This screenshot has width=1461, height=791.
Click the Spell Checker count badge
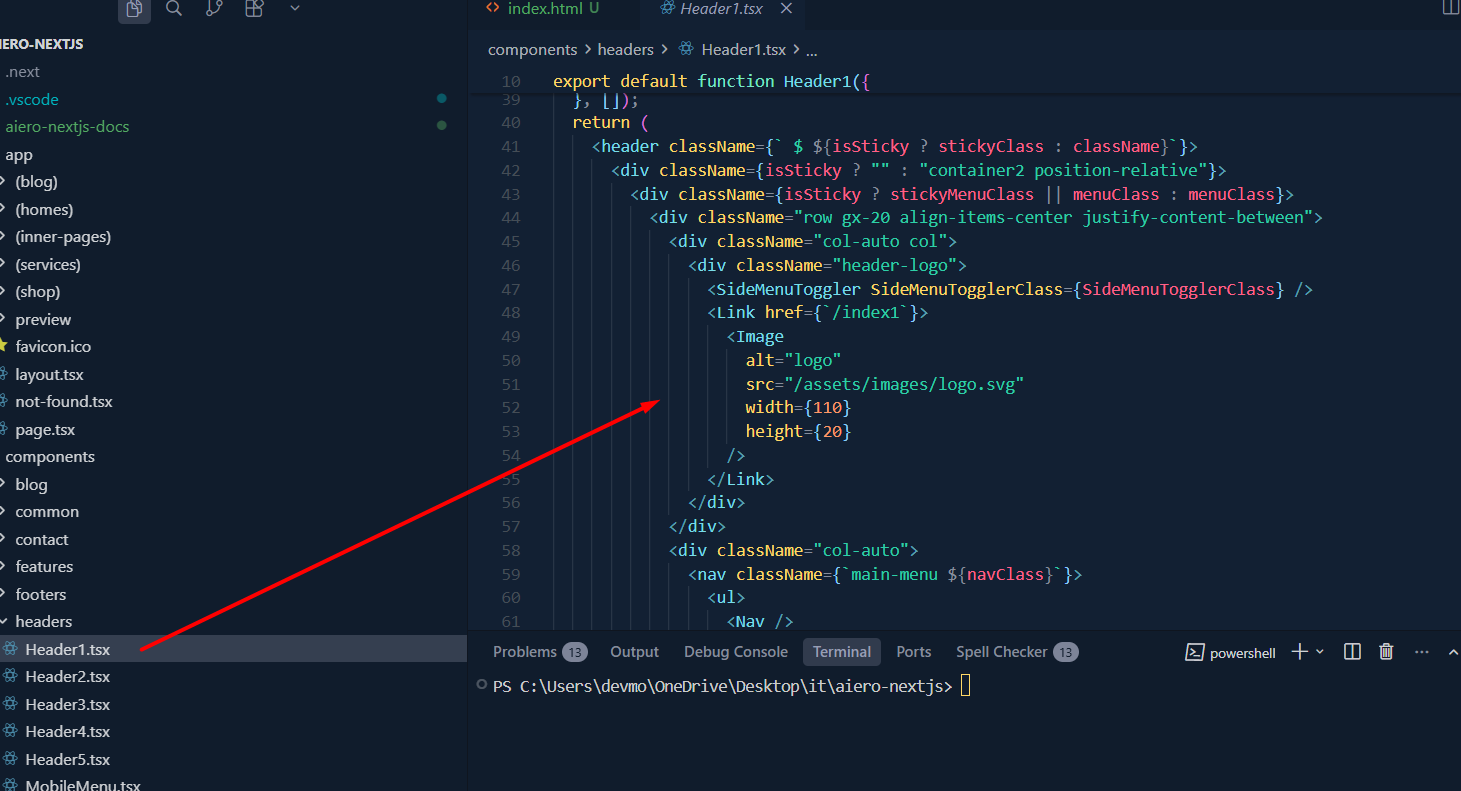pos(1066,653)
